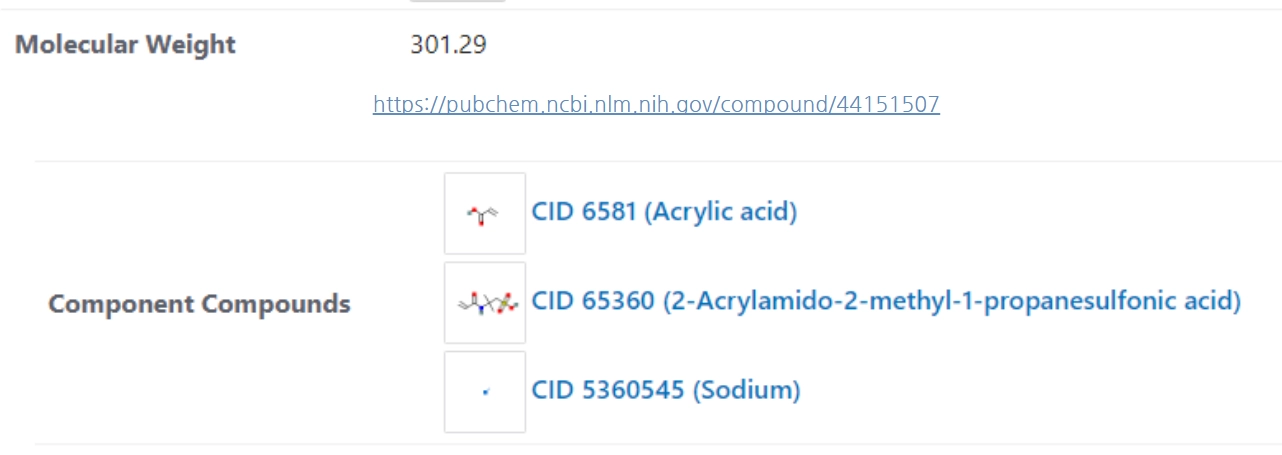This screenshot has height=455, width=1282.
Task: Click '(Sodium)' in the last component link
Action: click(x=747, y=390)
